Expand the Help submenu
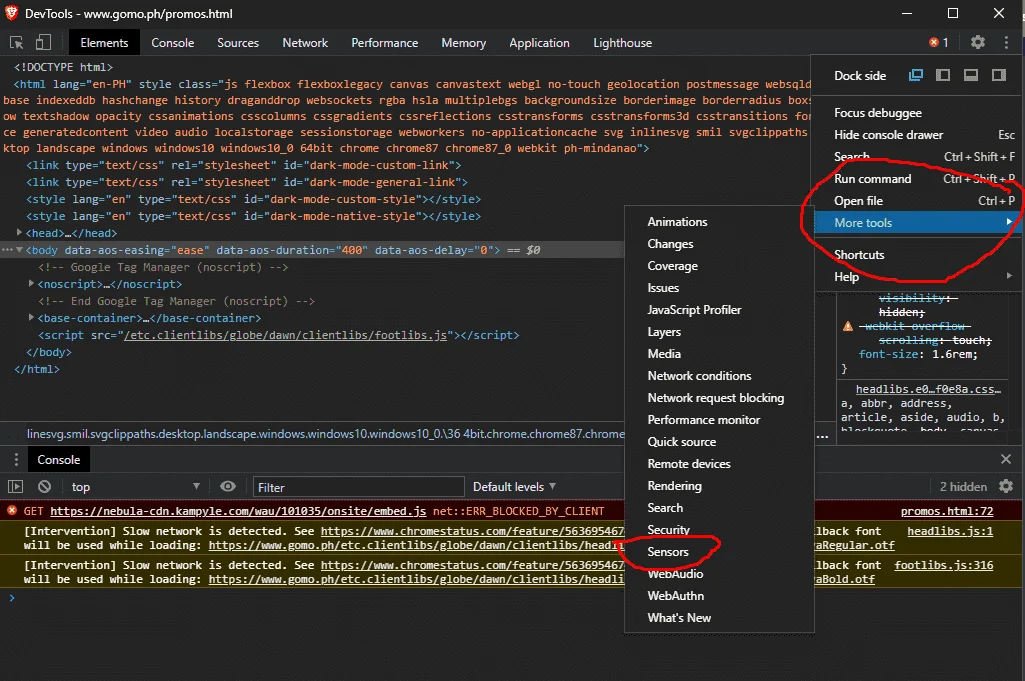Screen dimensions: 1025x681 point(918,276)
